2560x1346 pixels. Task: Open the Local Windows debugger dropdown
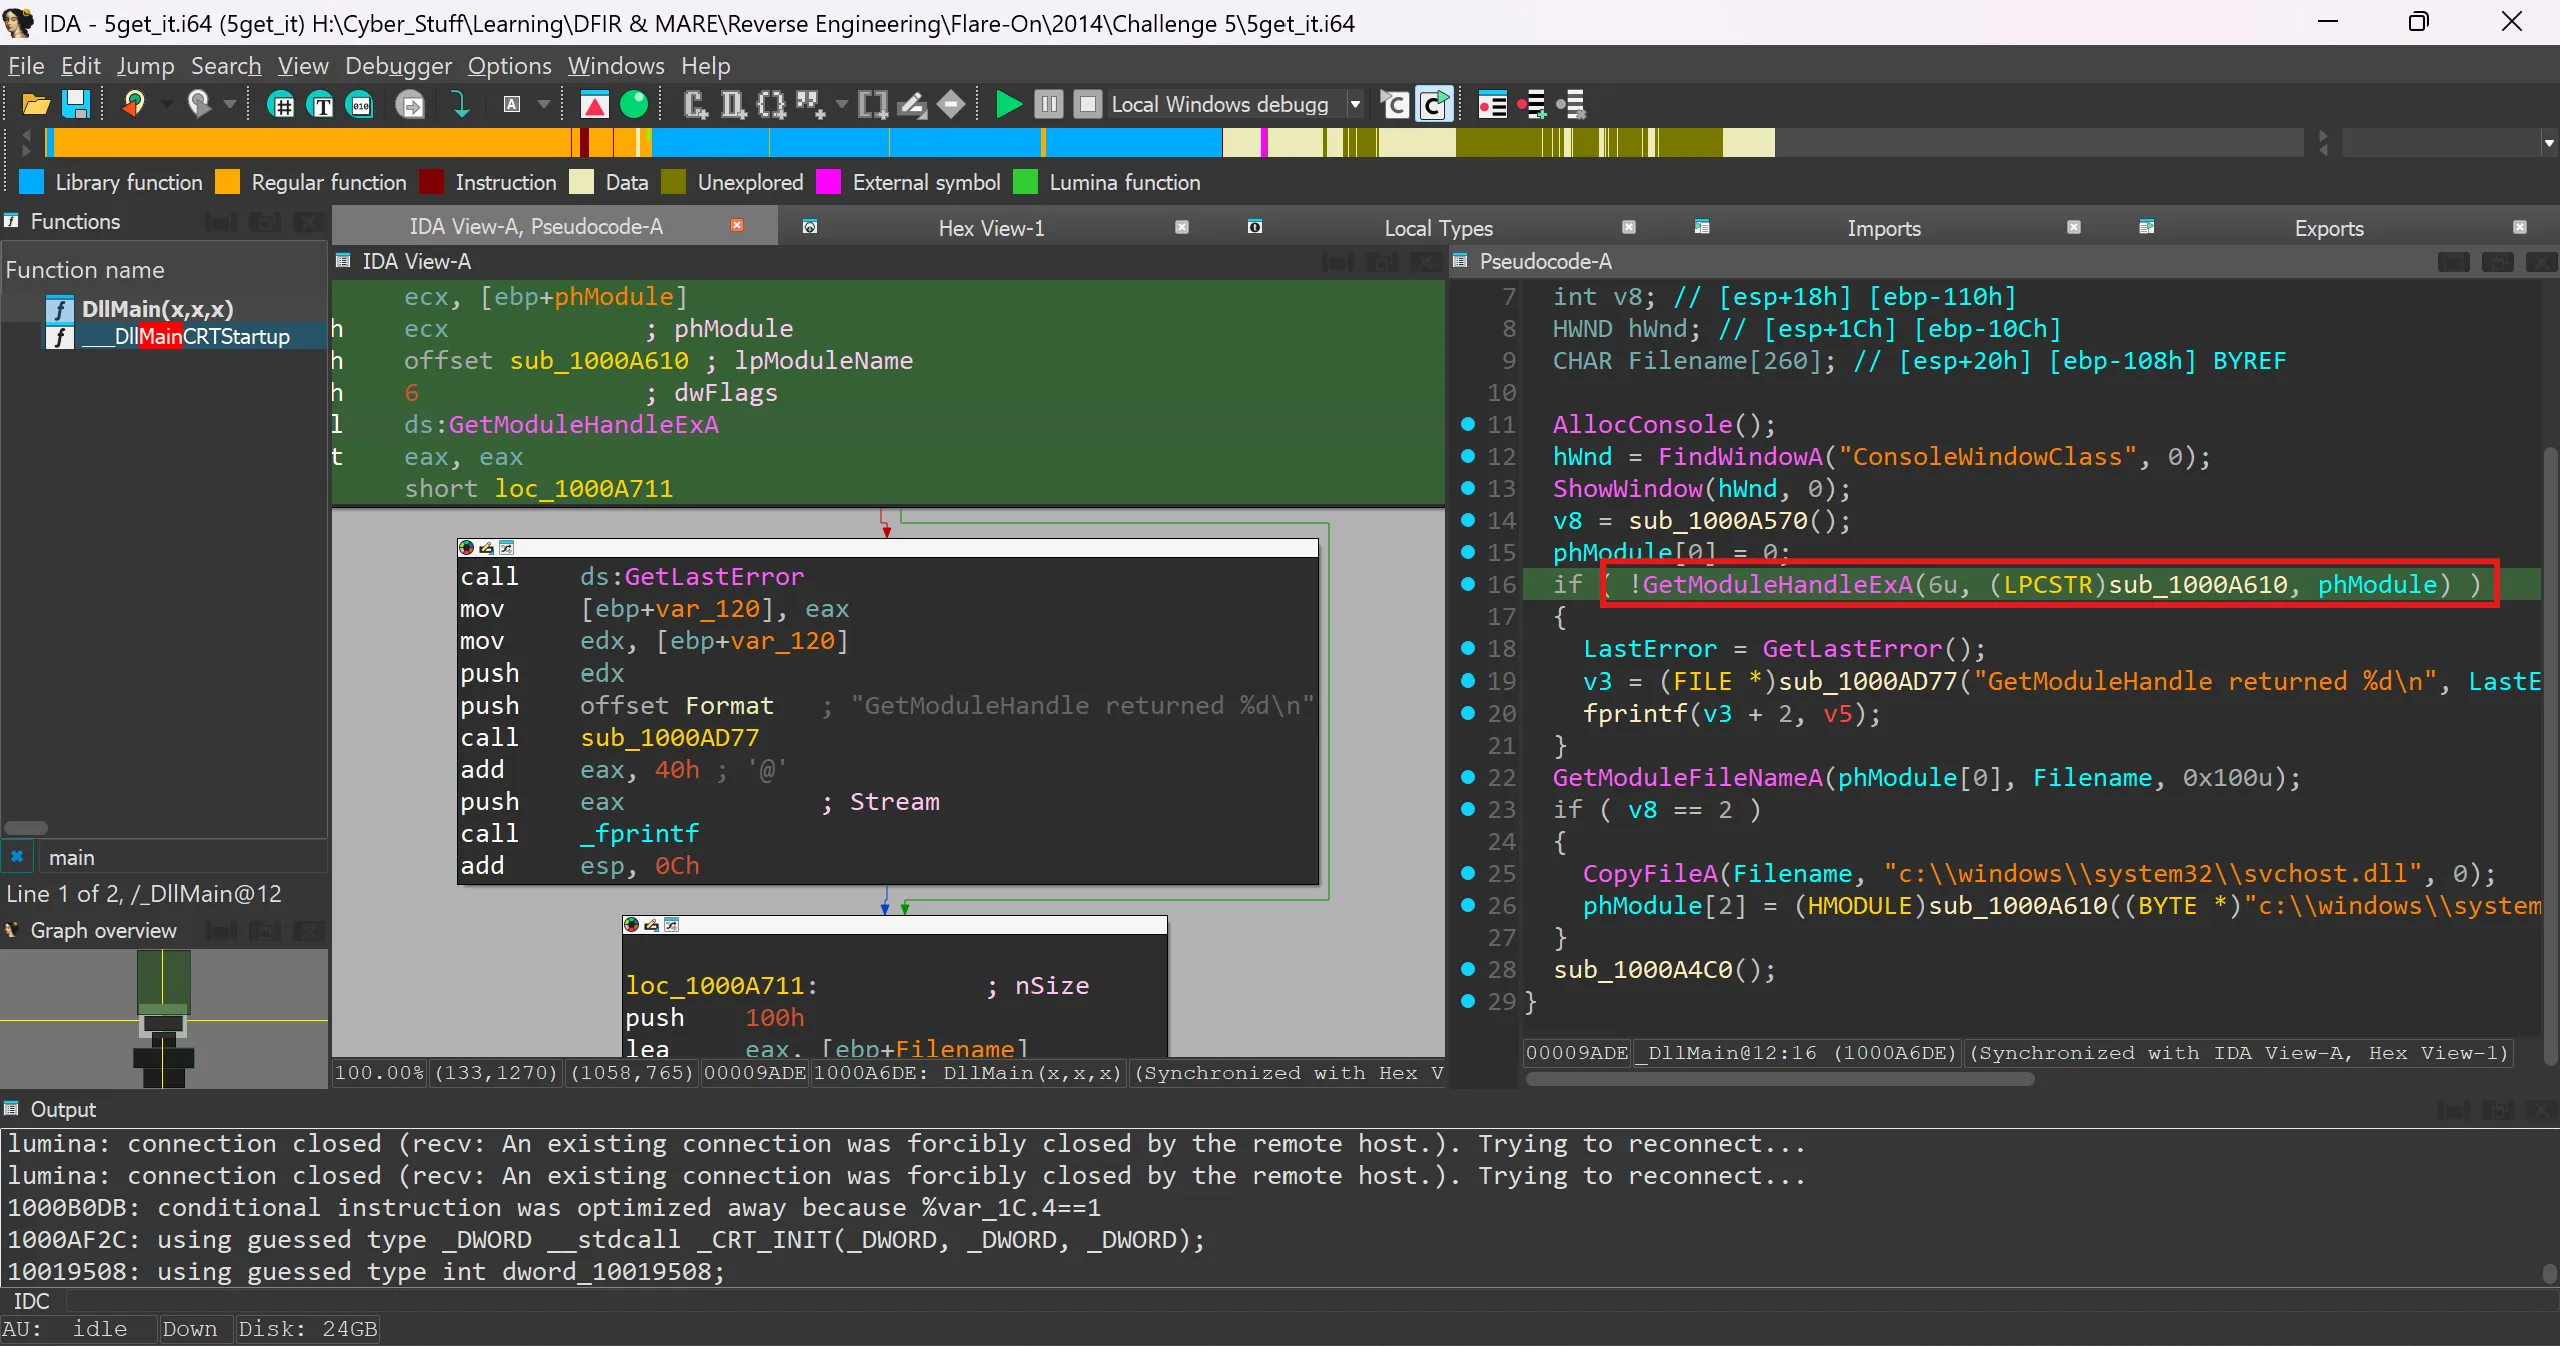click(1355, 104)
